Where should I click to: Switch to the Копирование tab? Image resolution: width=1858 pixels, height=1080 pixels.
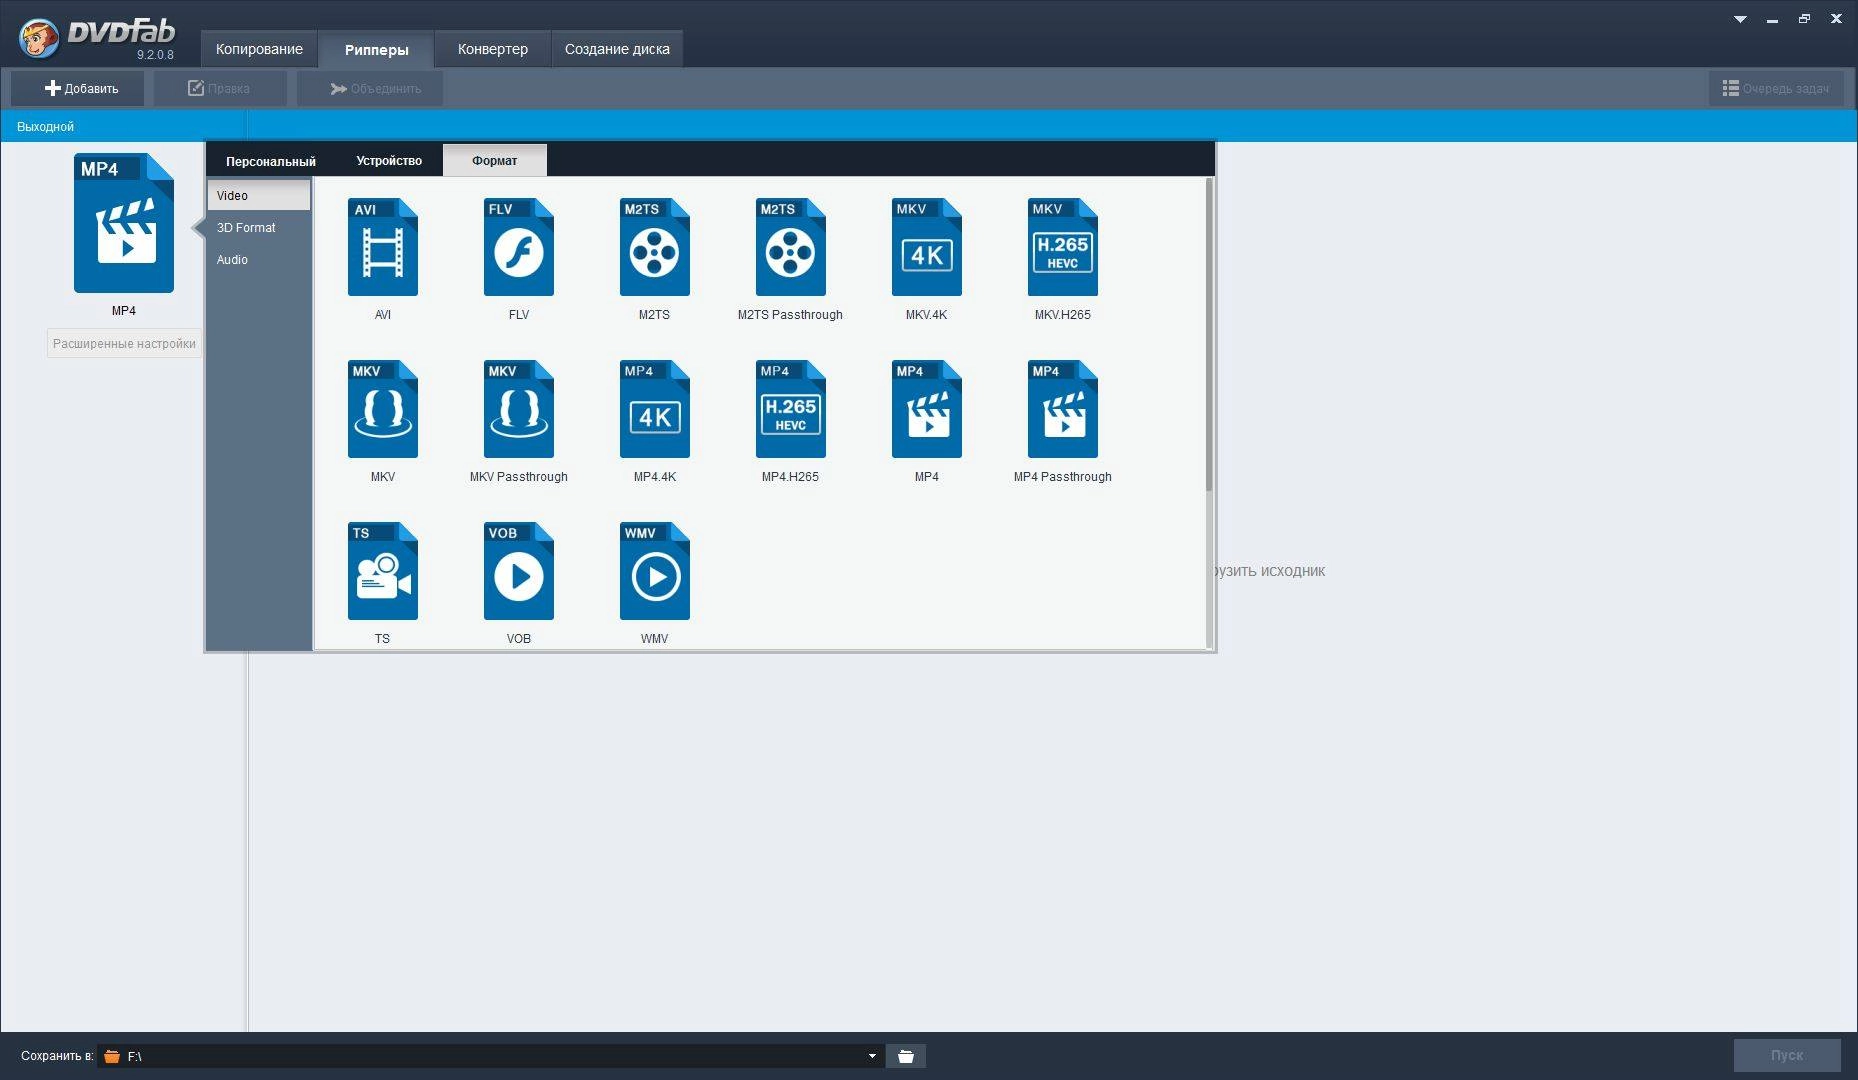tap(259, 49)
